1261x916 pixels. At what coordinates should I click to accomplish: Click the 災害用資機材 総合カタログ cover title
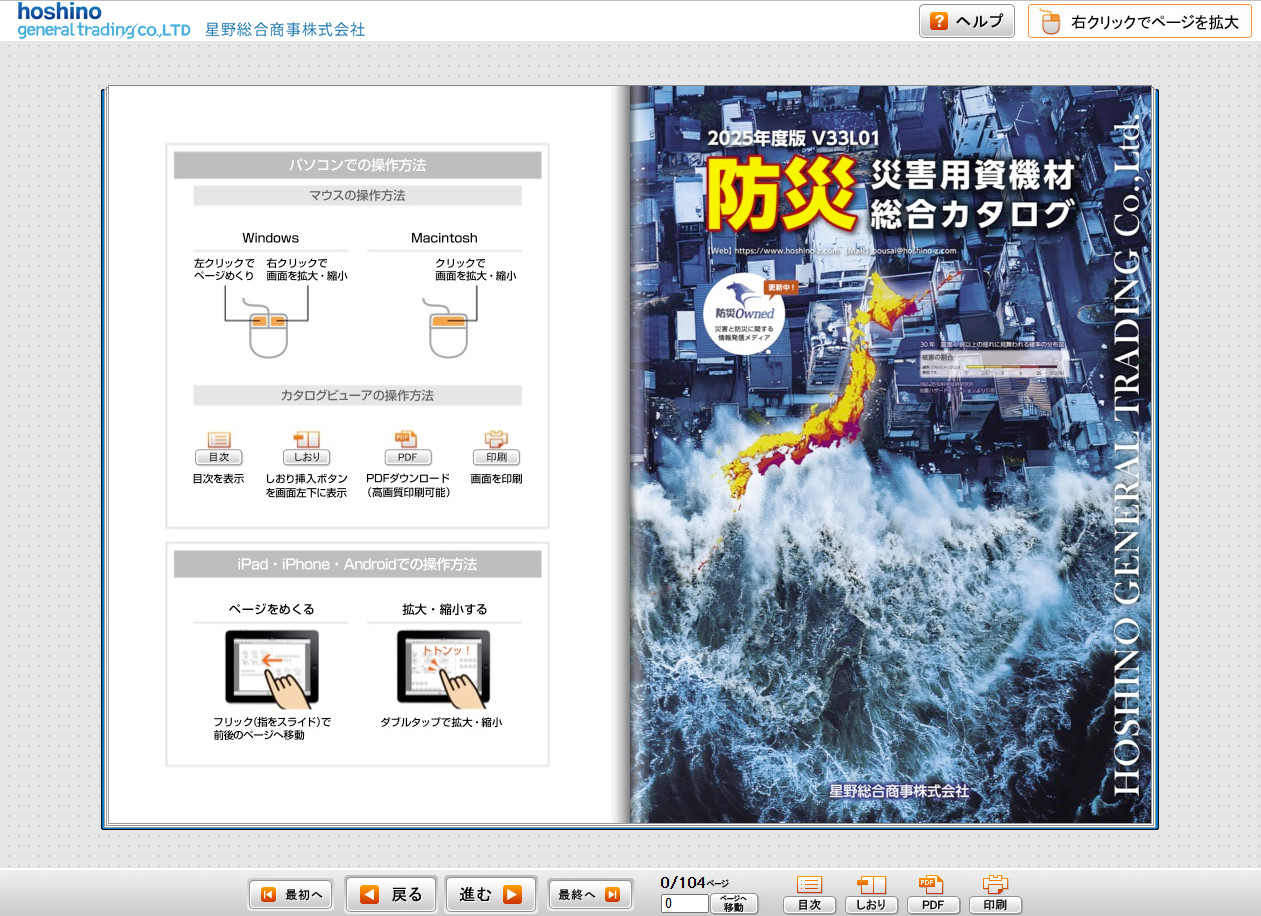pos(973,194)
